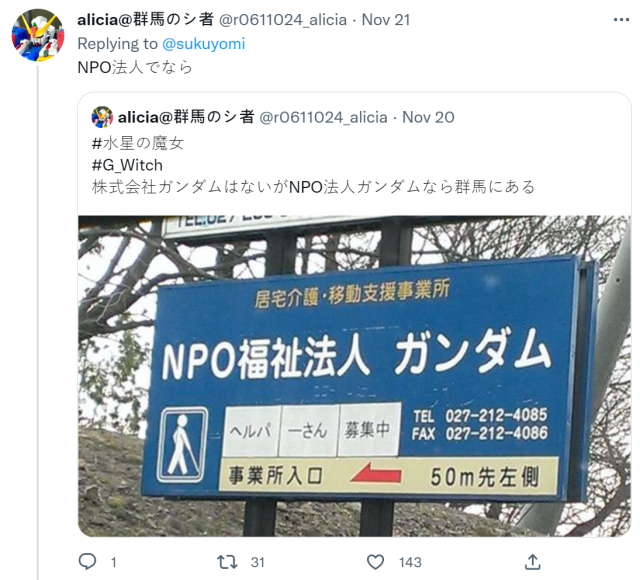Open the main tweet author display name
The image size is (640, 580).
[x=146, y=20]
